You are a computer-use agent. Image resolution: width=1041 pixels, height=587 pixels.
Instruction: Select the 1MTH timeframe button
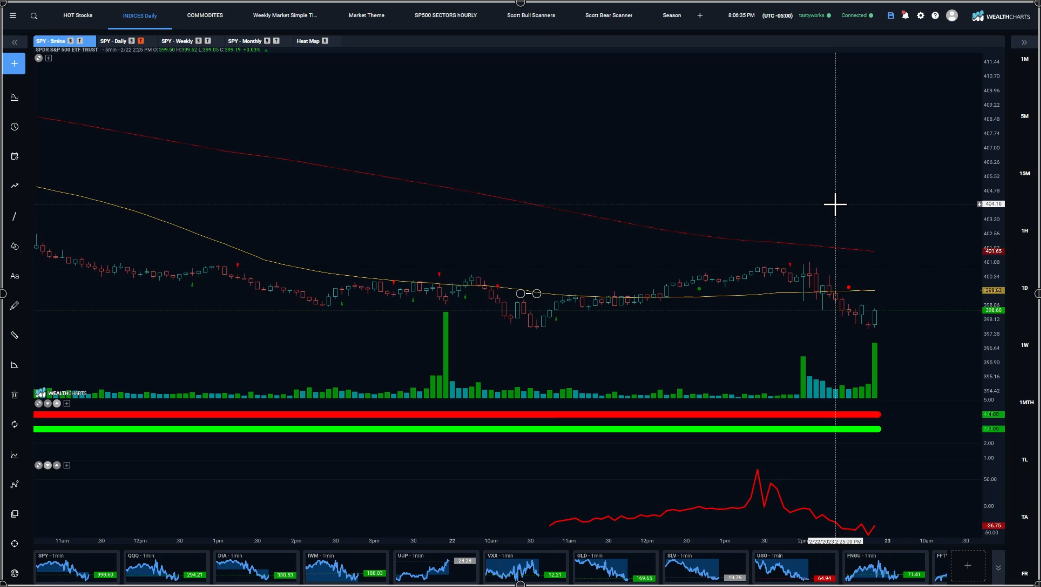(1025, 402)
